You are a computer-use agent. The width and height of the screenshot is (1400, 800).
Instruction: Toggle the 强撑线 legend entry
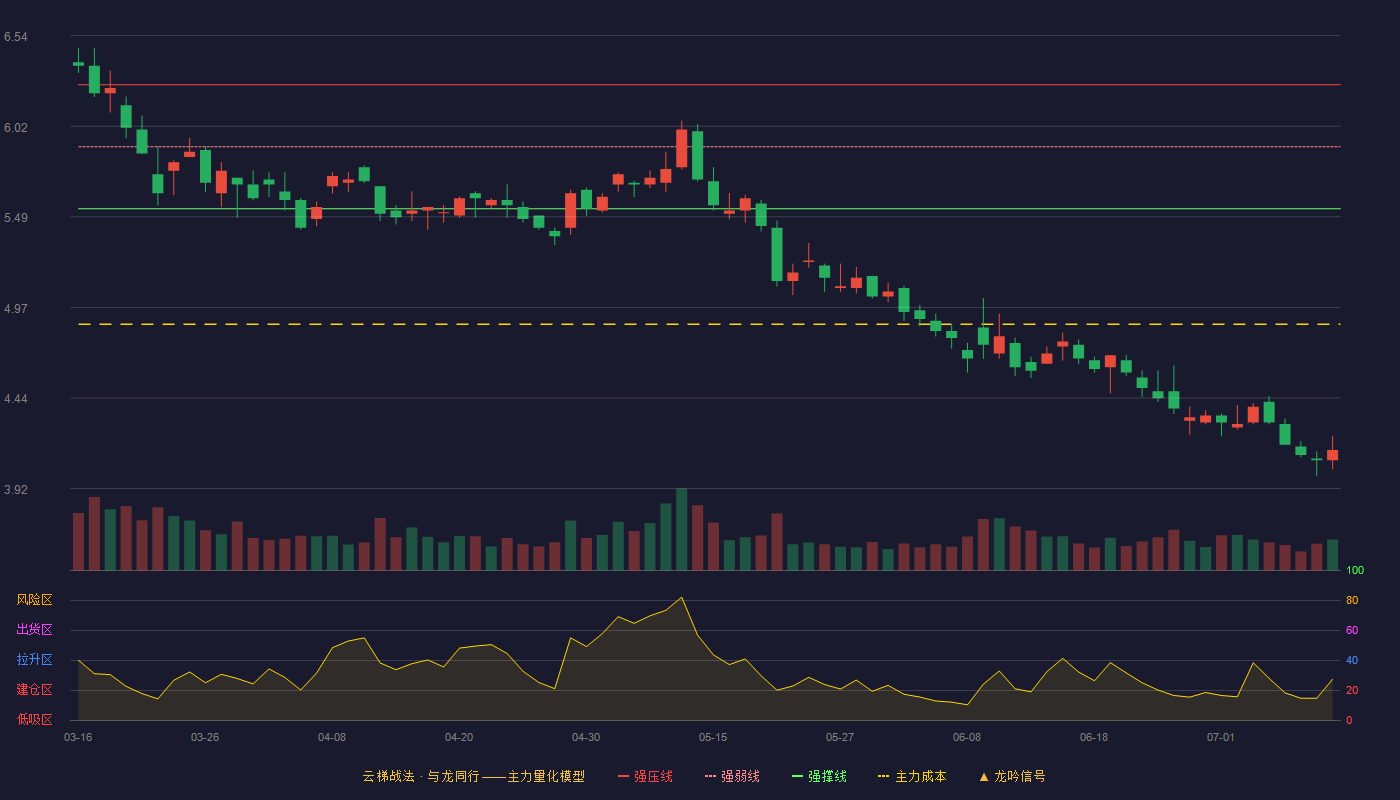(x=819, y=776)
